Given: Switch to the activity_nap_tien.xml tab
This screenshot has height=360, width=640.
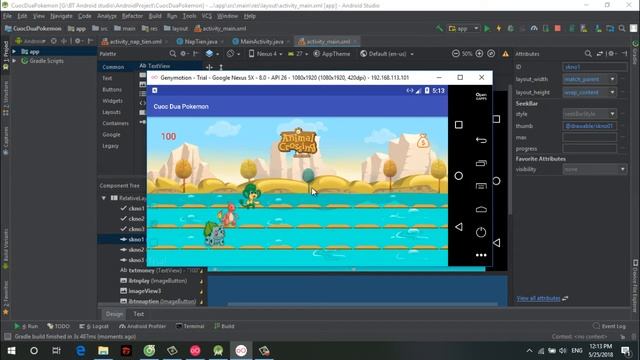Looking at the screenshot, I should coord(135,42).
